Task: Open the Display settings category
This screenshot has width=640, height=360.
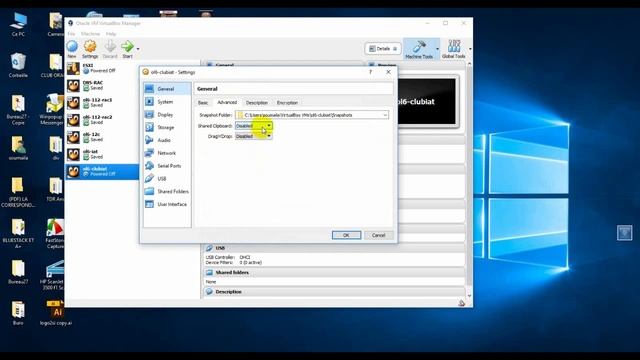Action: (x=167, y=115)
